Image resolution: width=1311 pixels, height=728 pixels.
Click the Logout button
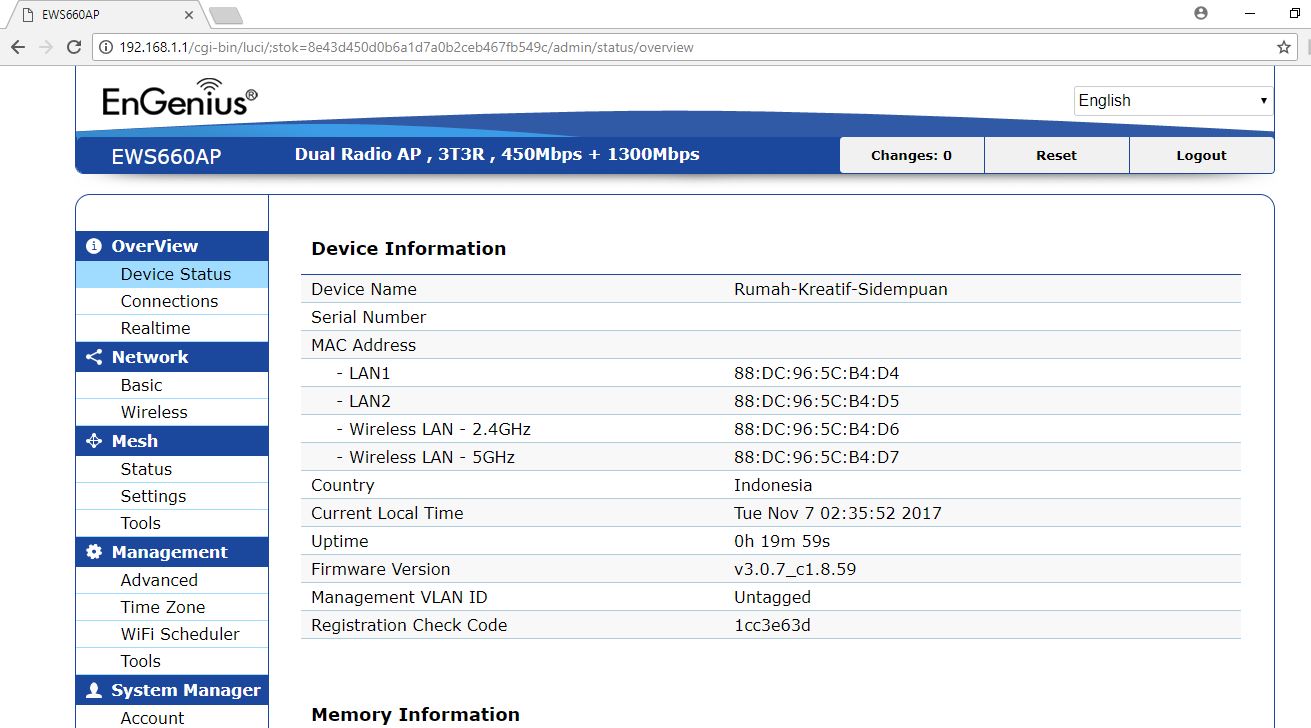(1201, 155)
